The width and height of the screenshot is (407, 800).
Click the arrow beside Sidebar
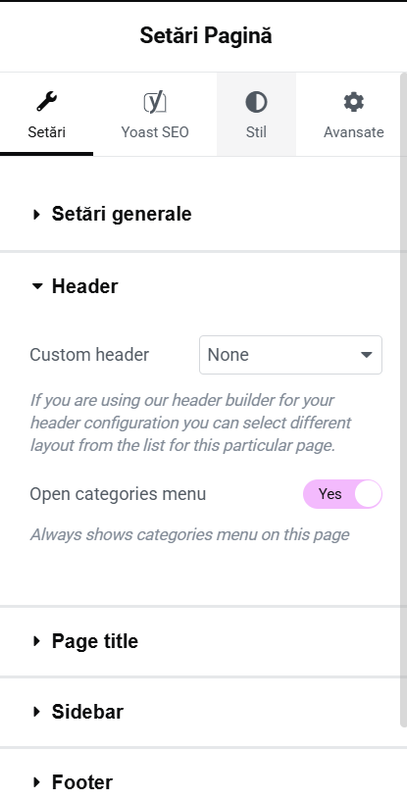(36, 712)
